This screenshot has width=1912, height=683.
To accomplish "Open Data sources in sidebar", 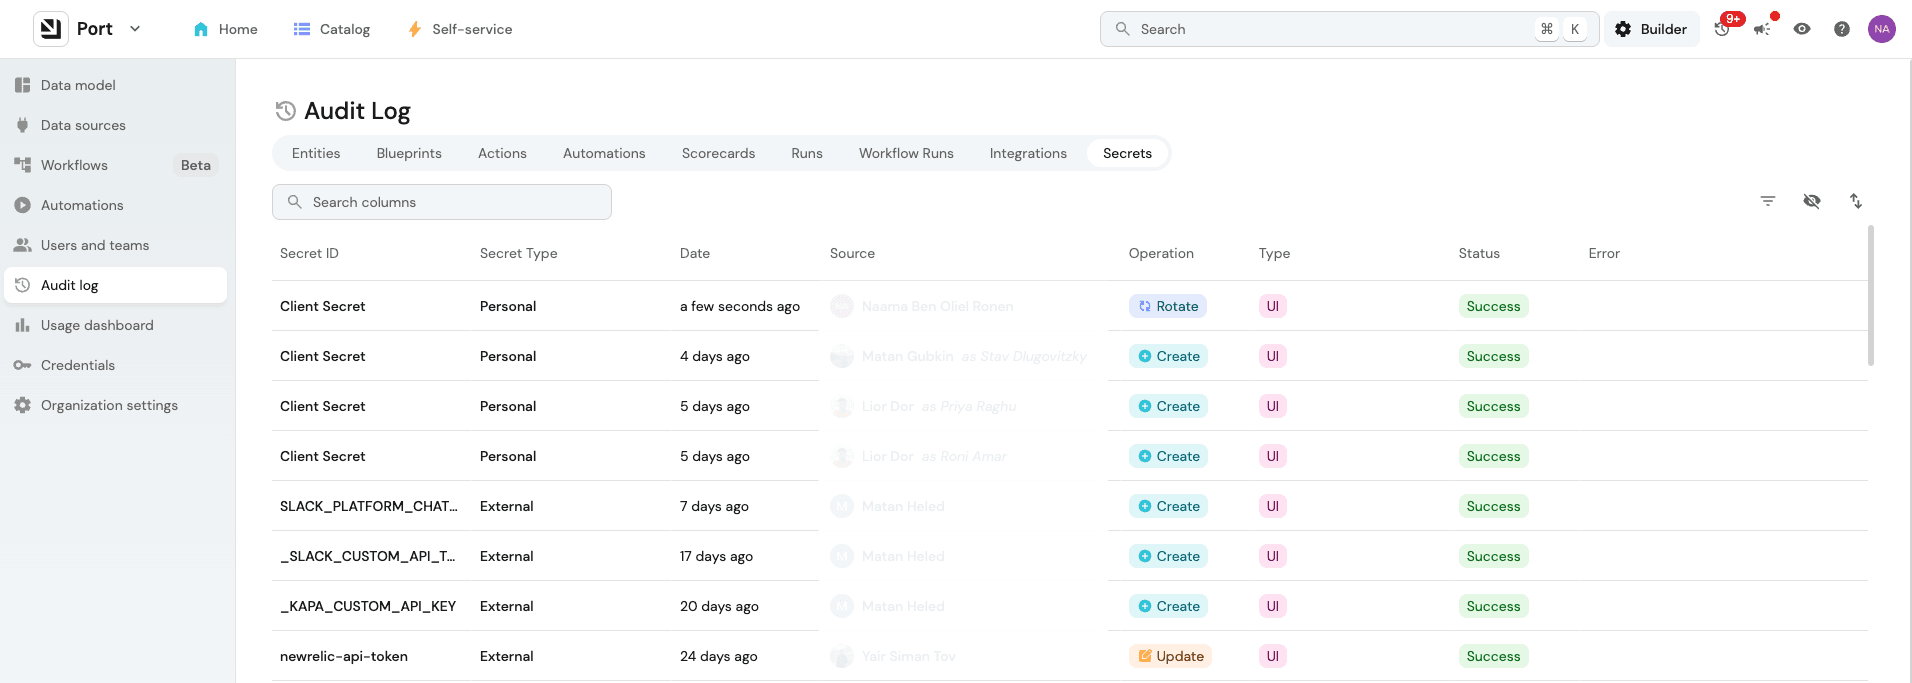I will click(116, 125).
